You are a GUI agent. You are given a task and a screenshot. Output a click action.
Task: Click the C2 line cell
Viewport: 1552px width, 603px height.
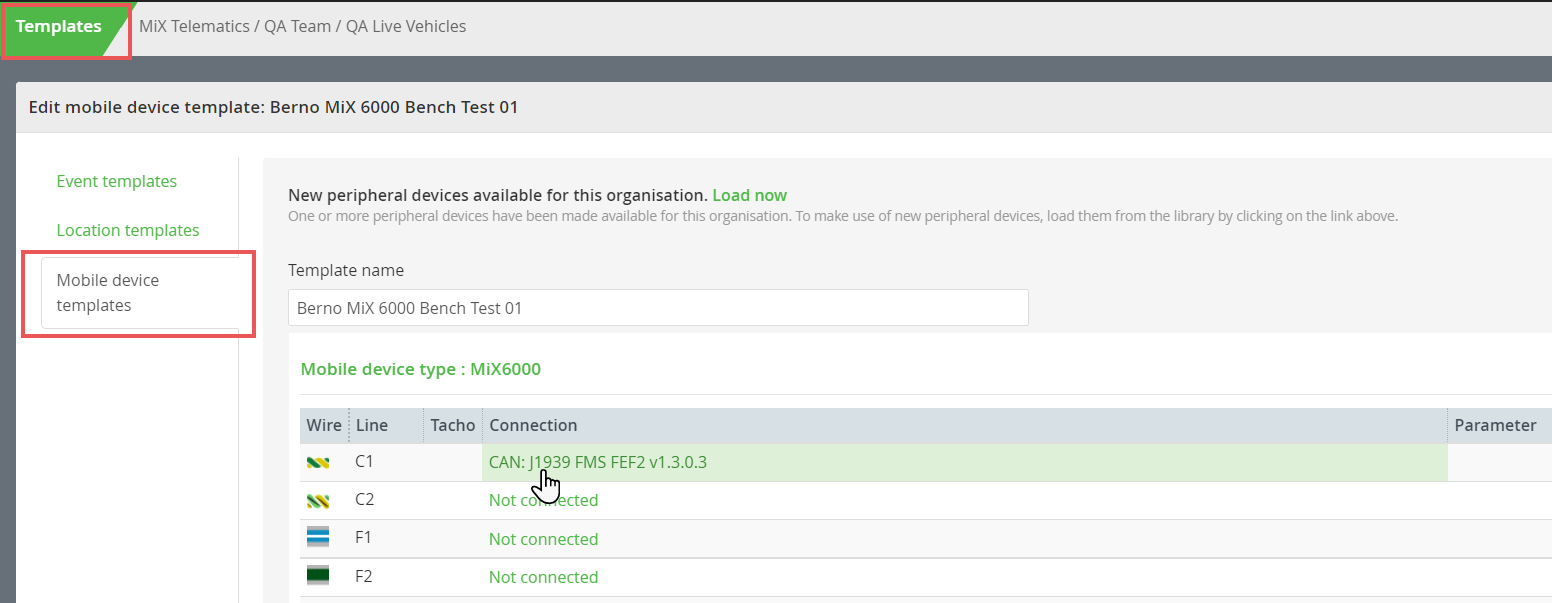tap(386, 500)
